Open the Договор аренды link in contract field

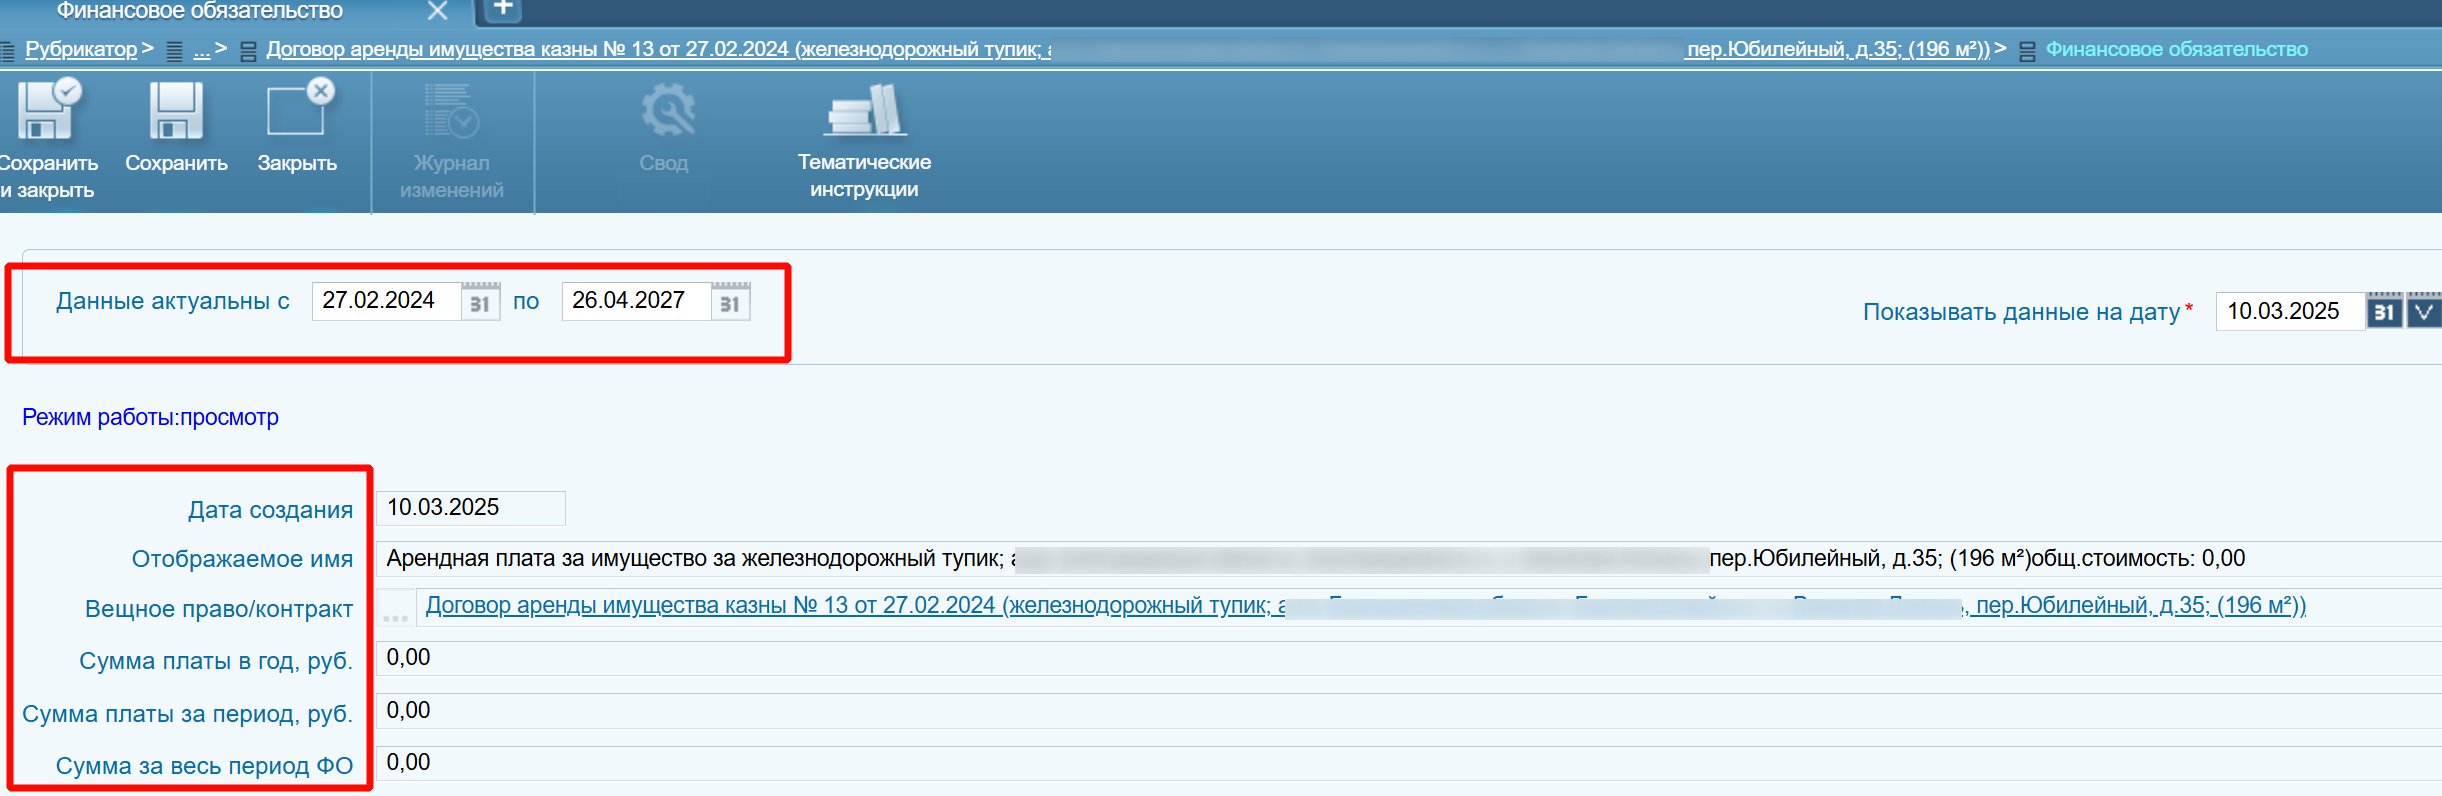pyautogui.click(x=850, y=606)
